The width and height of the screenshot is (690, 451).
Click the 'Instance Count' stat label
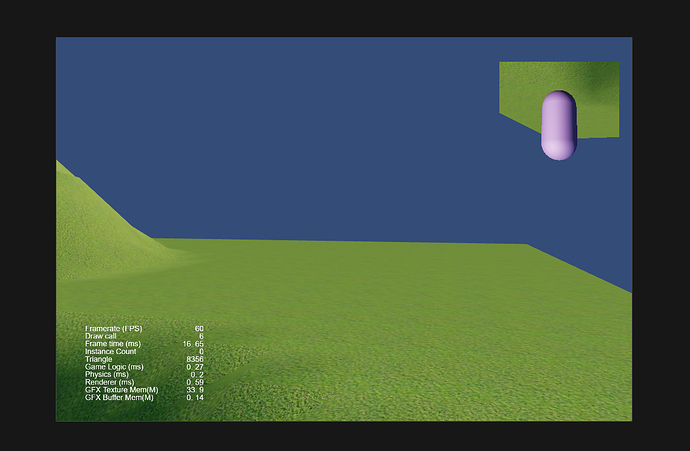(110, 352)
